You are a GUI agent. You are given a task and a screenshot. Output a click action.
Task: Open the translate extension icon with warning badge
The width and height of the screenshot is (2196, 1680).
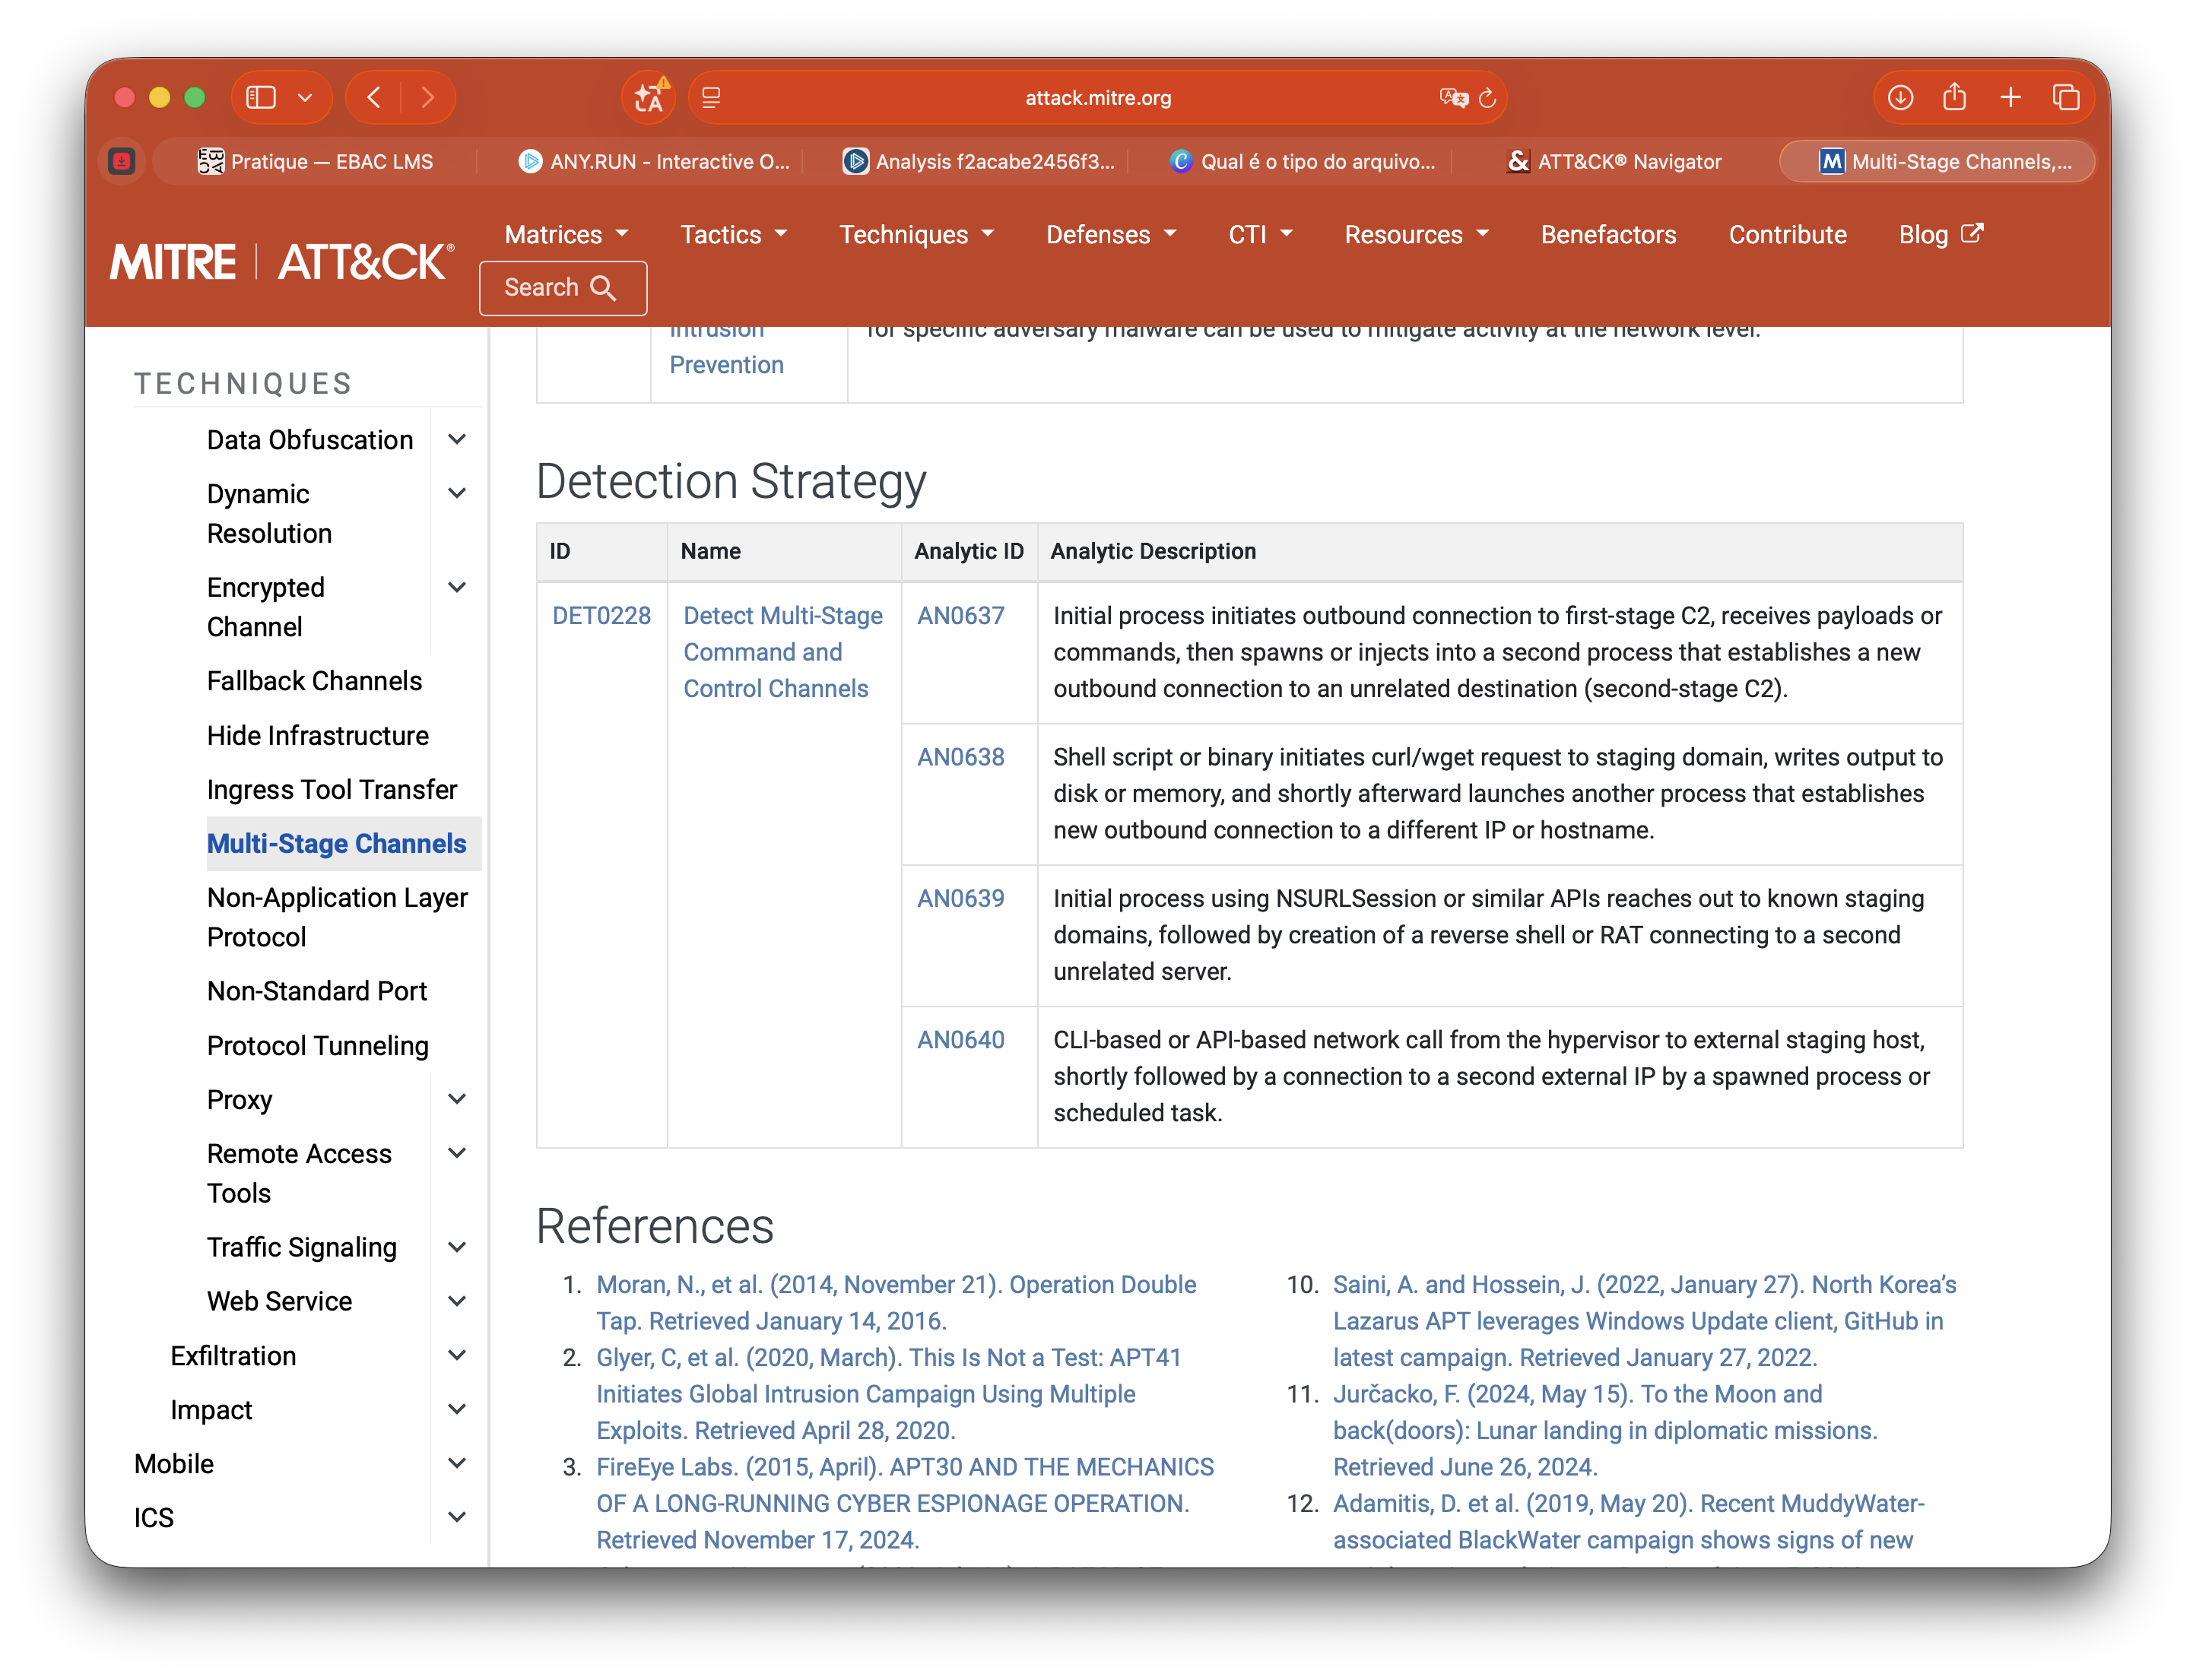tap(650, 97)
